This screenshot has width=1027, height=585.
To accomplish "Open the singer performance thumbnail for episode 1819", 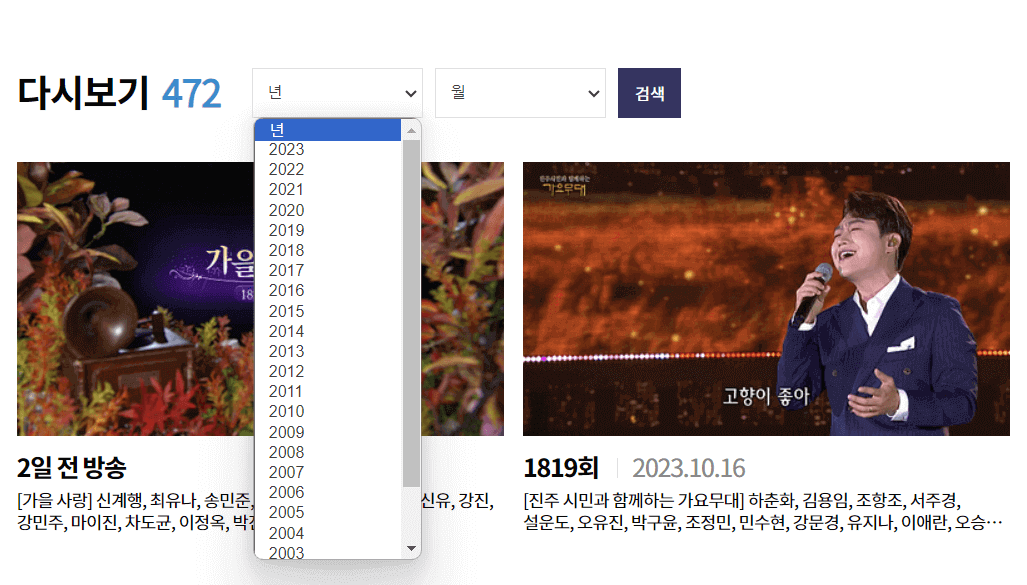I will [x=765, y=298].
